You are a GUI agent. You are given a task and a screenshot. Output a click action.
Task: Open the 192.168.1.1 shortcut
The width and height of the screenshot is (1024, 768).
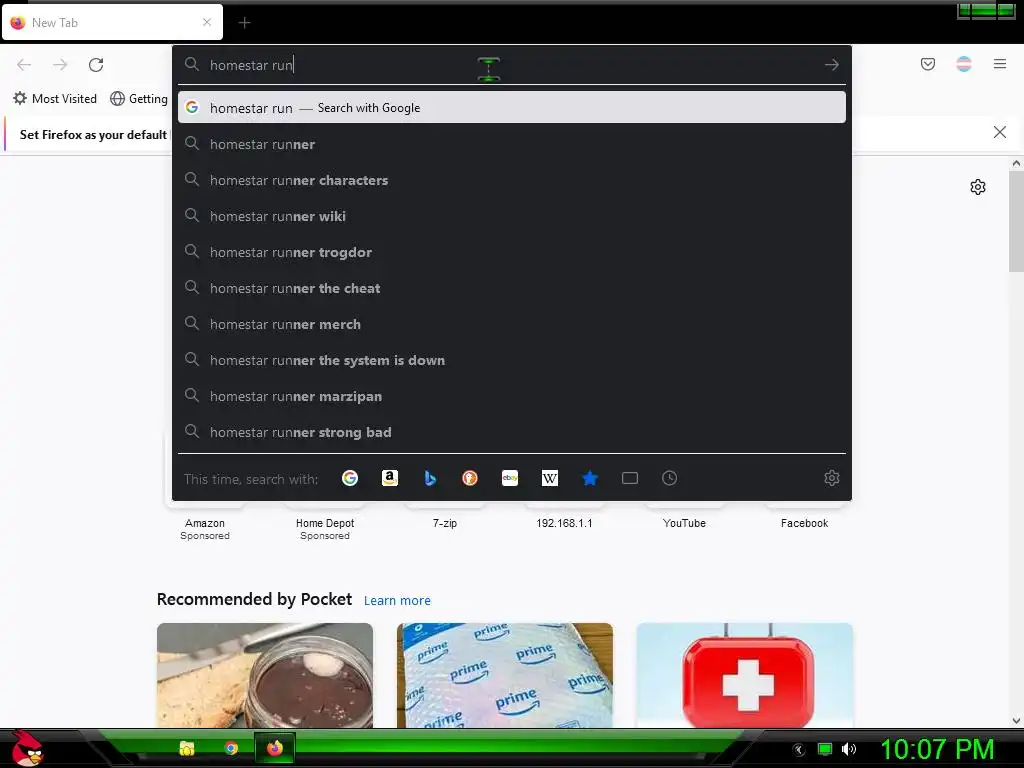coord(564,523)
